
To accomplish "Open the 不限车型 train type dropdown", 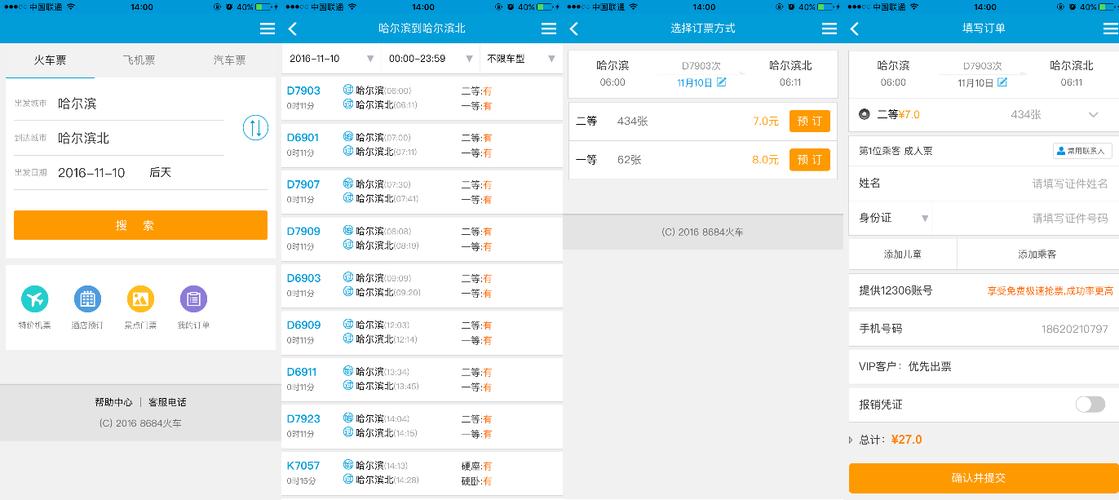I will pyautogui.click(x=521, y=58).
